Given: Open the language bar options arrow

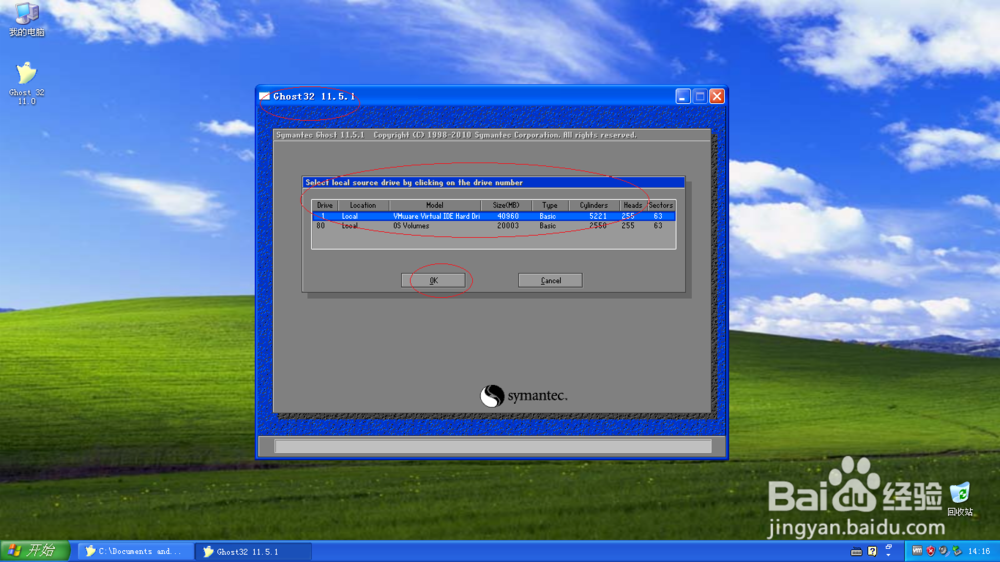Looking at the screenshot, I should [x=888, y=555].
